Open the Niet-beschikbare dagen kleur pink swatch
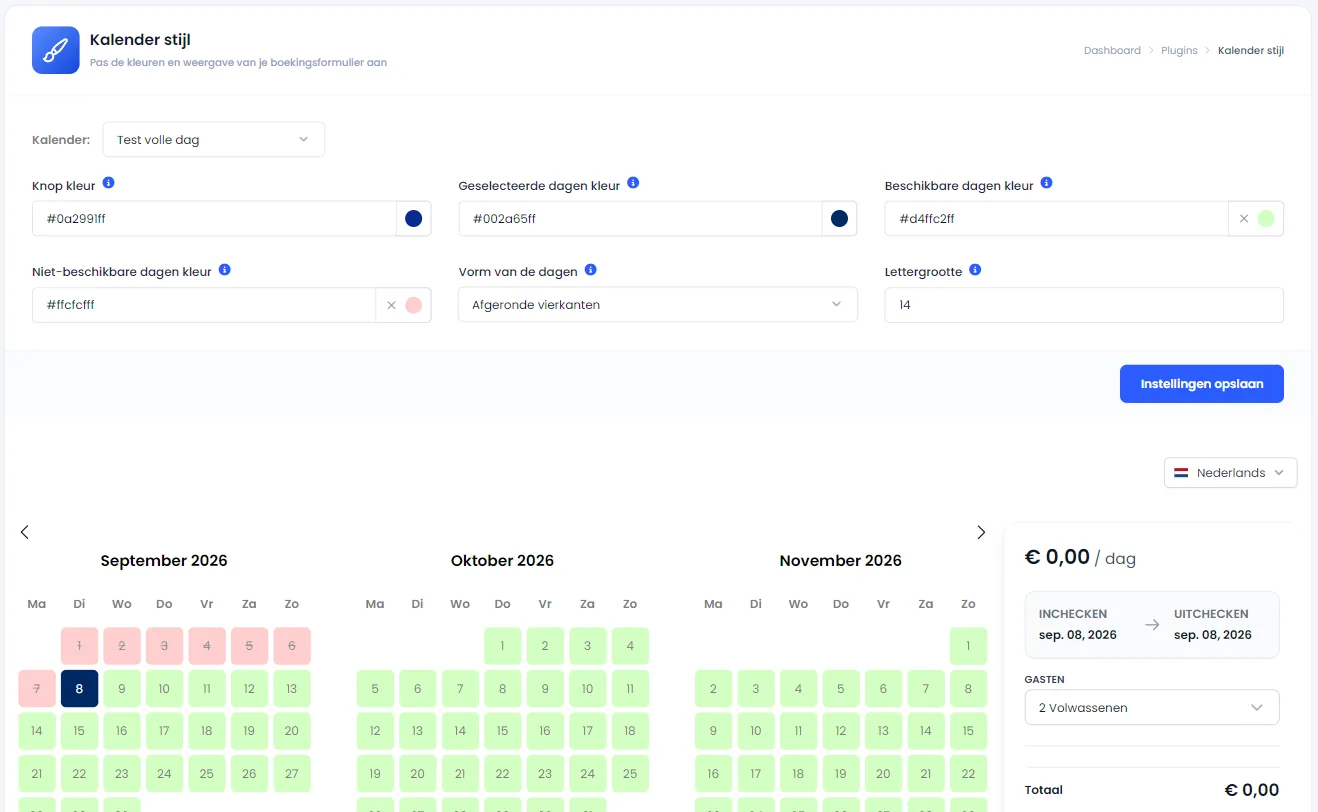 413,305
